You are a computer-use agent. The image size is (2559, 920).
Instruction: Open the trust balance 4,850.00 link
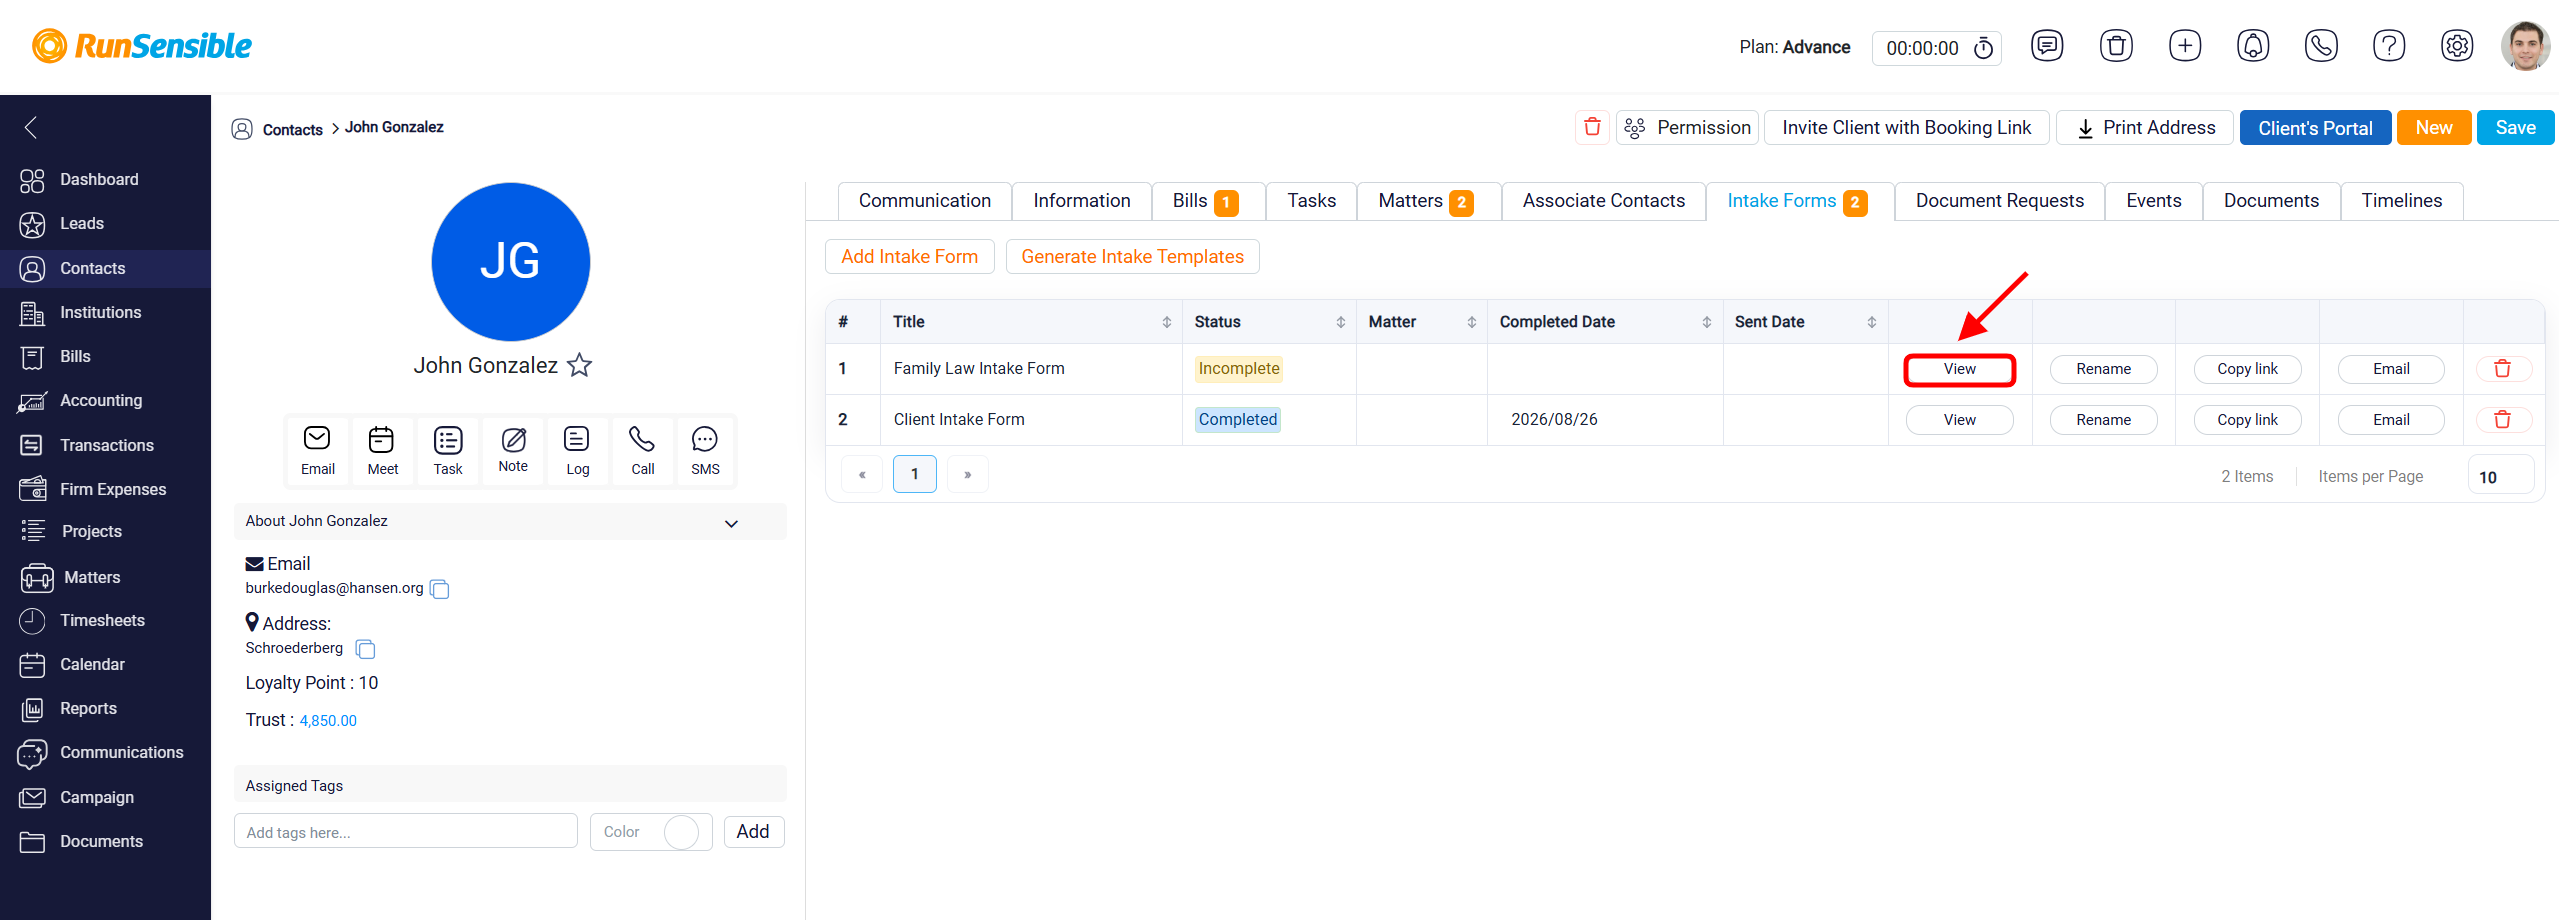[x=328, y=721]
